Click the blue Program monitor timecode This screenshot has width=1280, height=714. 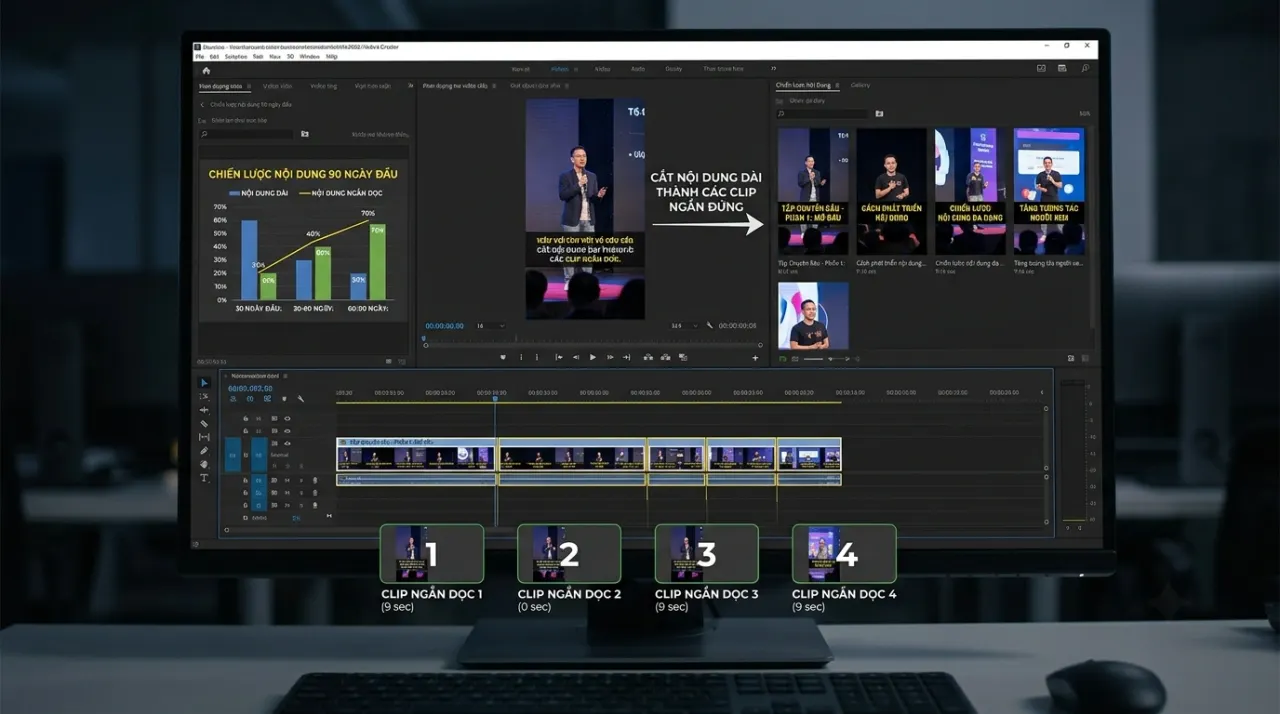click(445, 326)
